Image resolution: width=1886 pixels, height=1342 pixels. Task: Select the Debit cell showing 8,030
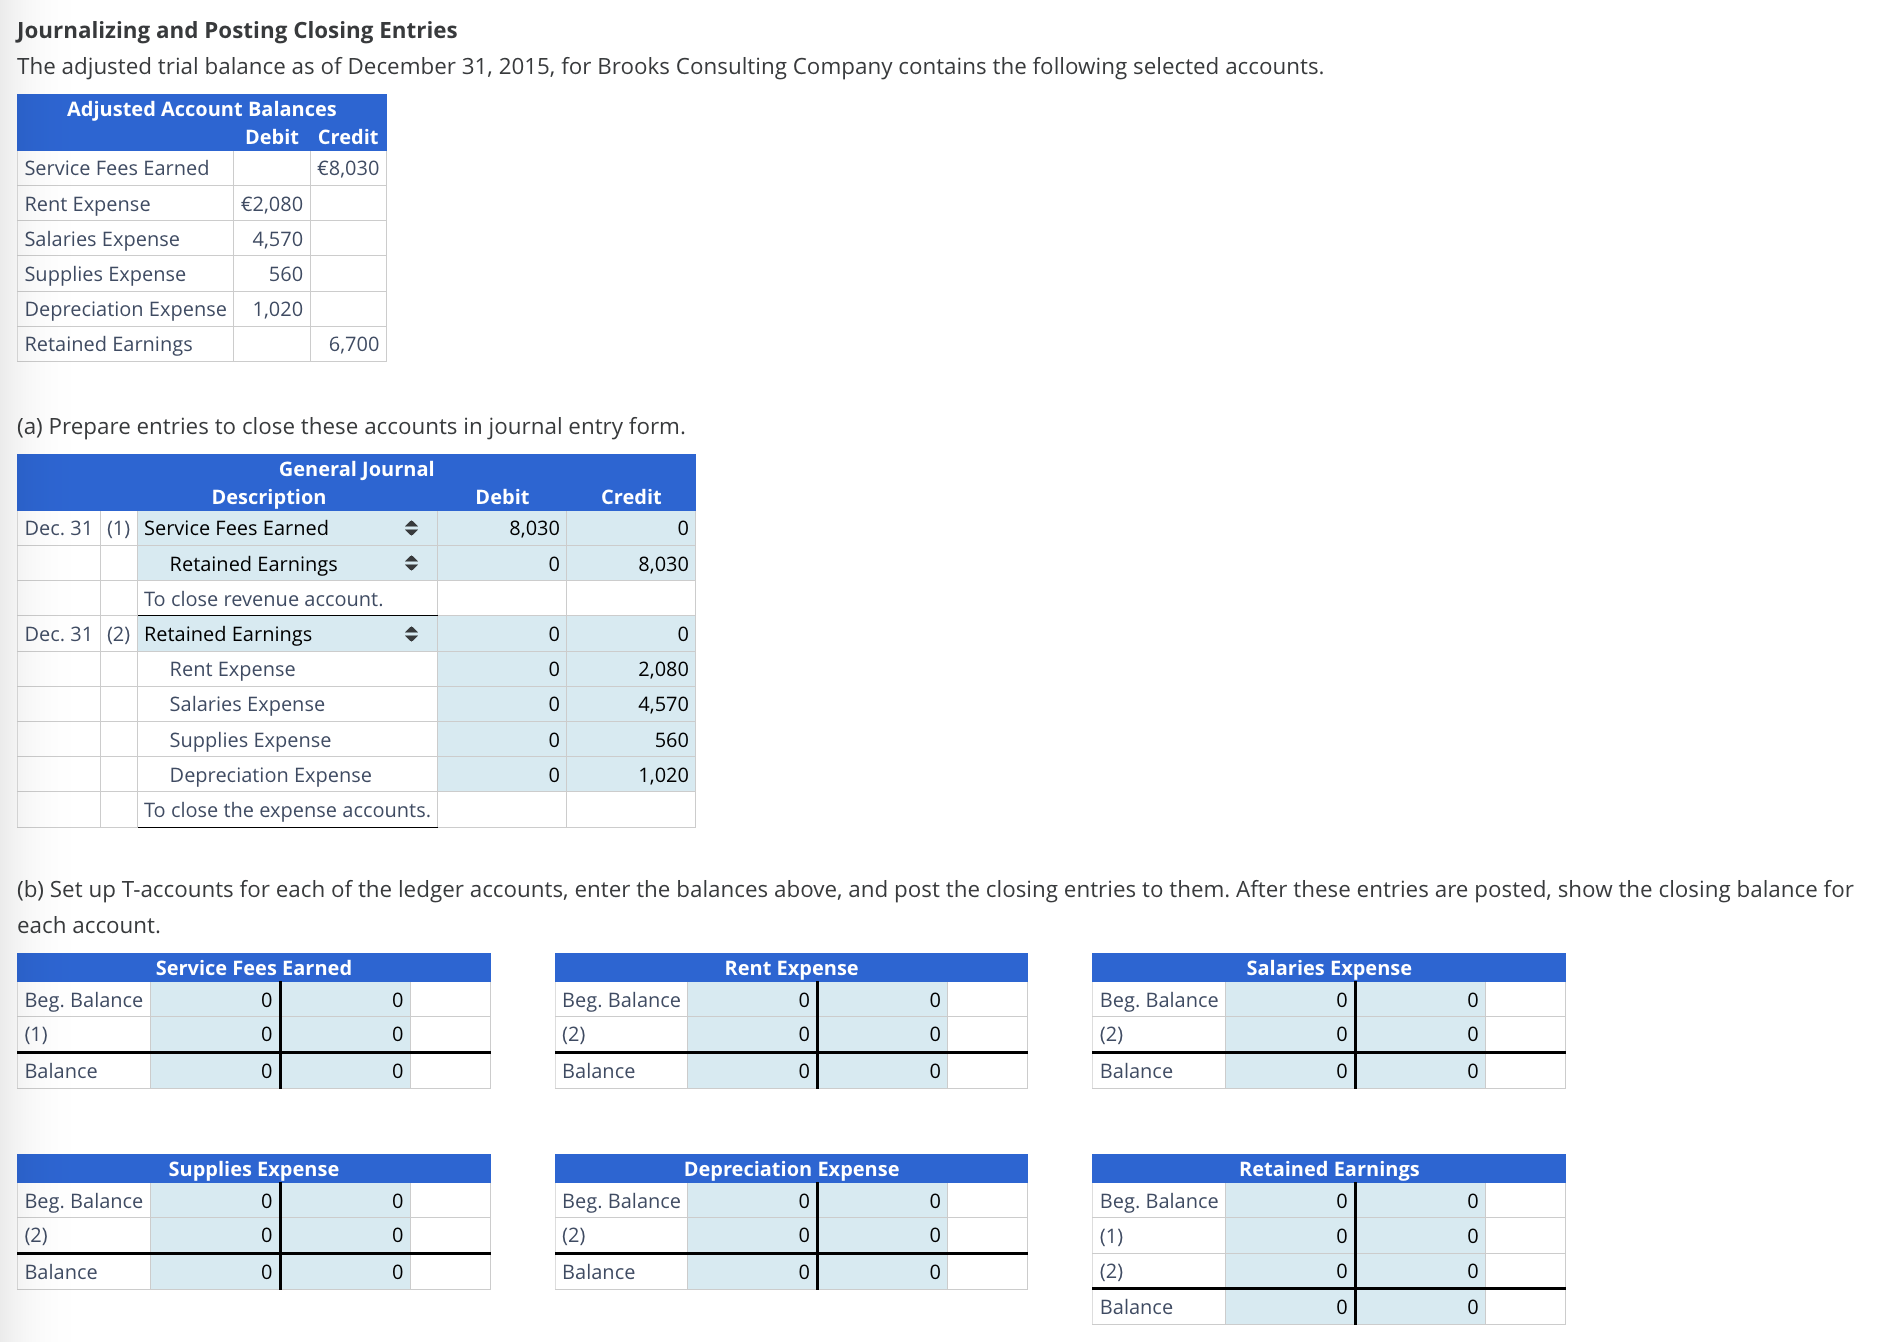click(520, 528)
